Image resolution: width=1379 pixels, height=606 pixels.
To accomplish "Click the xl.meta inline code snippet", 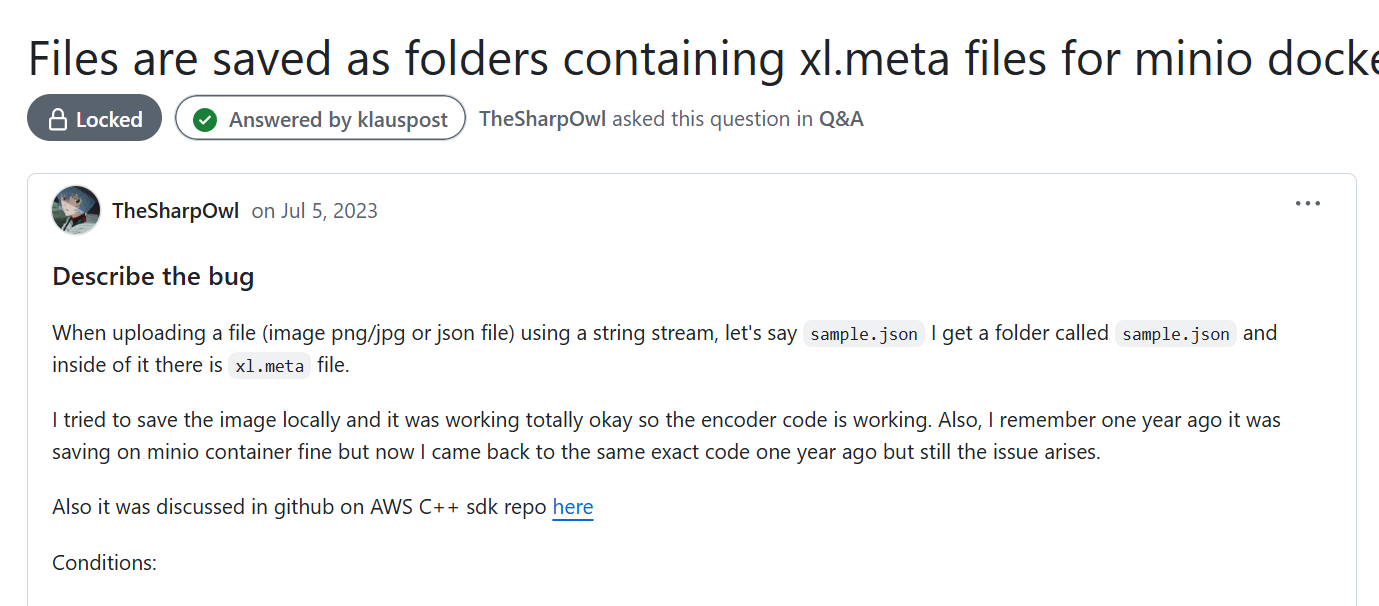I will tap(269, 366).
